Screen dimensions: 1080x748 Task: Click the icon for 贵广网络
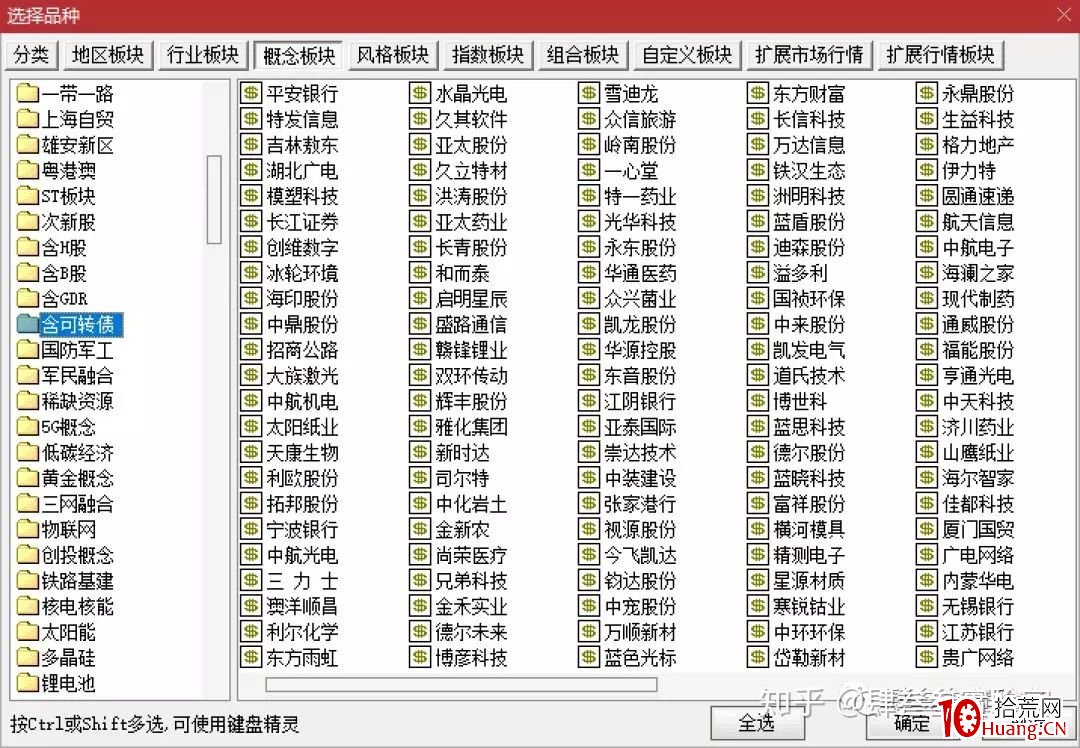coord(926,657)
